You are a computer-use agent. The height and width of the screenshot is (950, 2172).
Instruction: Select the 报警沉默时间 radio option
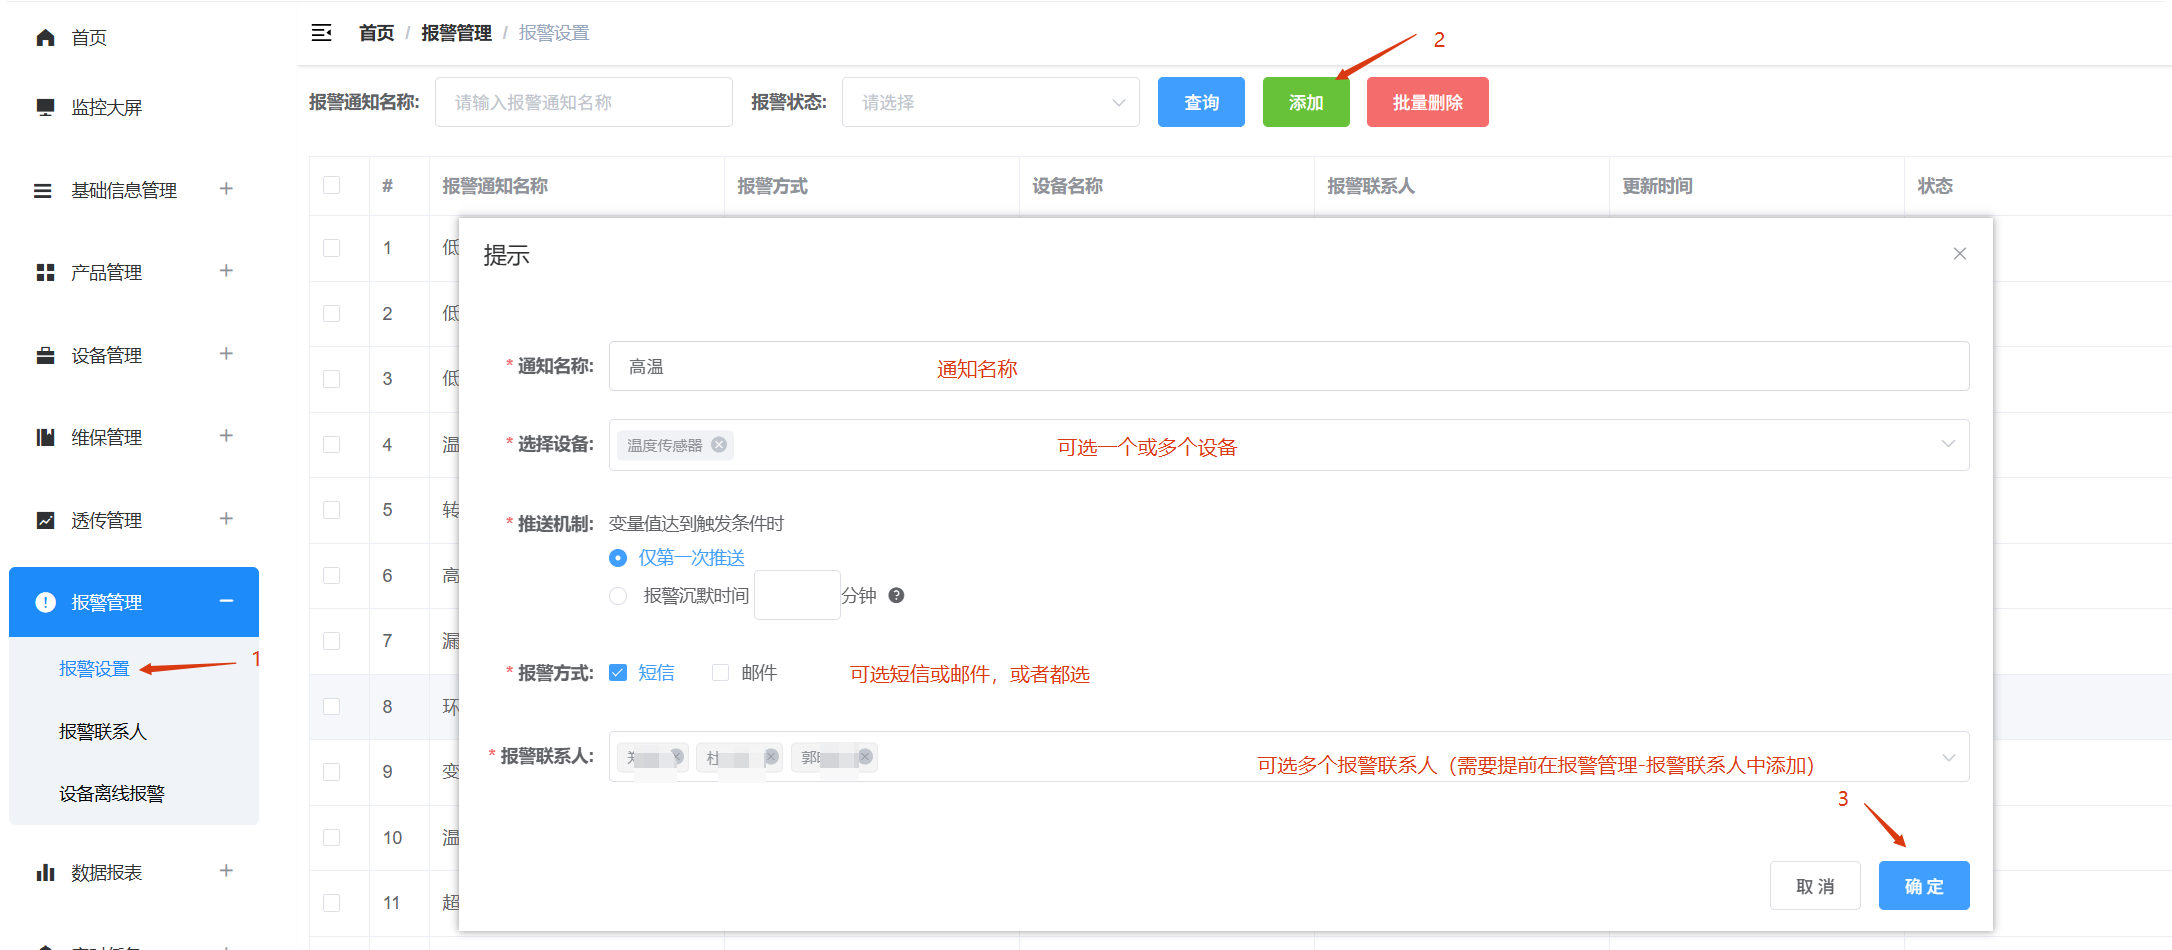point(618,596)
